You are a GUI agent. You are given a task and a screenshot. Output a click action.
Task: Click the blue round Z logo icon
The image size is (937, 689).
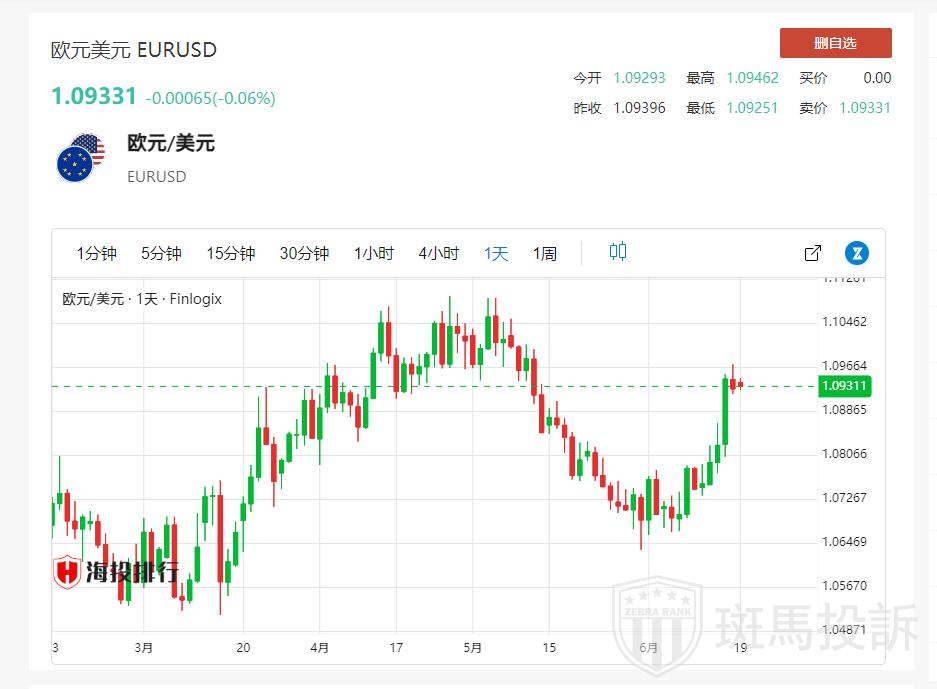[857, 253]
